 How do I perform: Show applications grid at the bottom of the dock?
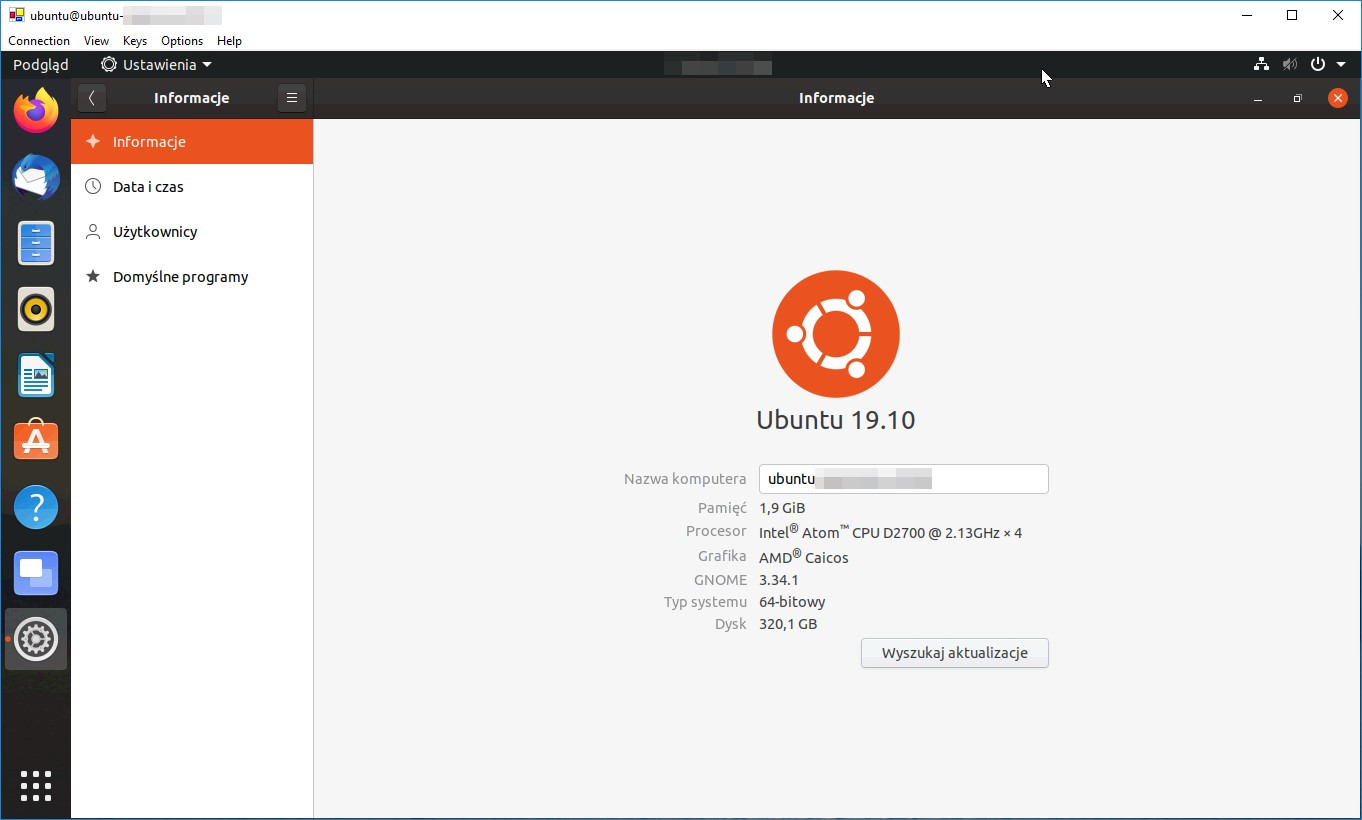[36, 785]
